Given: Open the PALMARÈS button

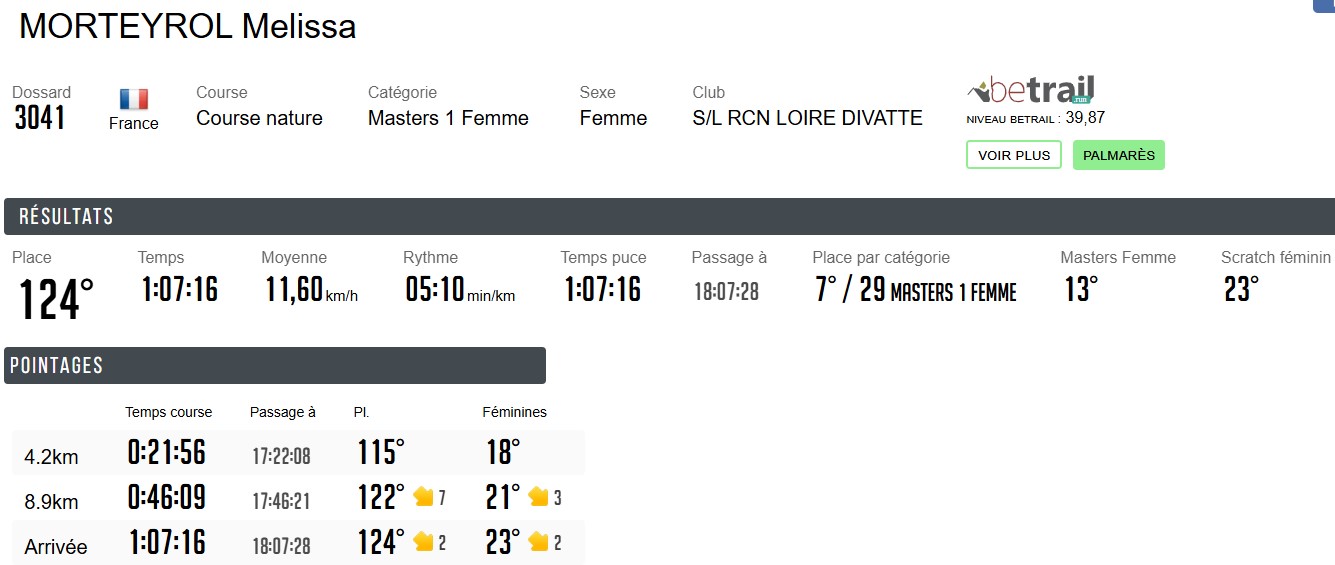Looking at the screenshot, I should [1118, 155].
